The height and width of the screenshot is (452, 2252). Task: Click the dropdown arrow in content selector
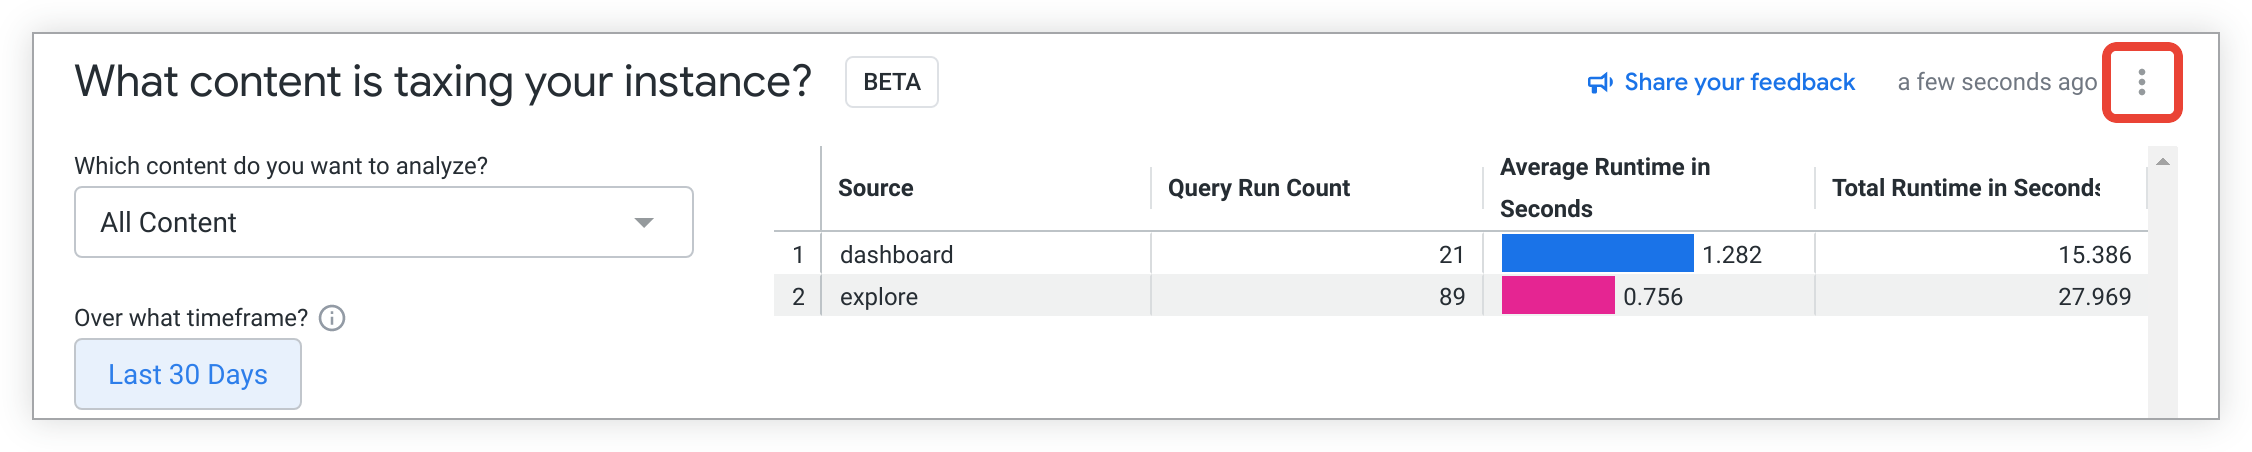tap(644, 222)
